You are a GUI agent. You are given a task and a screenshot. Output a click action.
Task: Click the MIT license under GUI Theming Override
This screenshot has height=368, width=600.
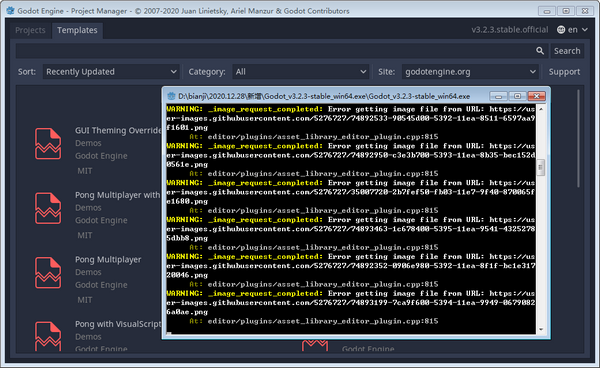[85, 171]
